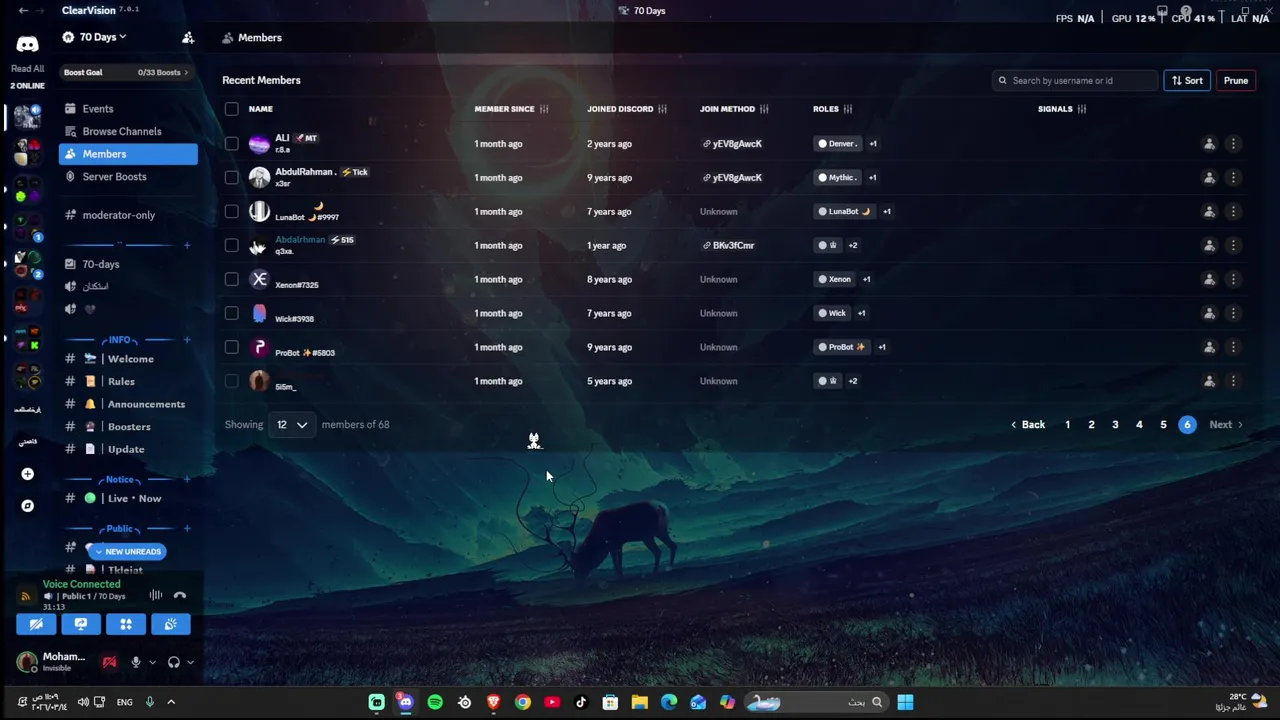Click the voice connection signal icon
This screenshot has height=720, width=1280.
click(26, 596)
